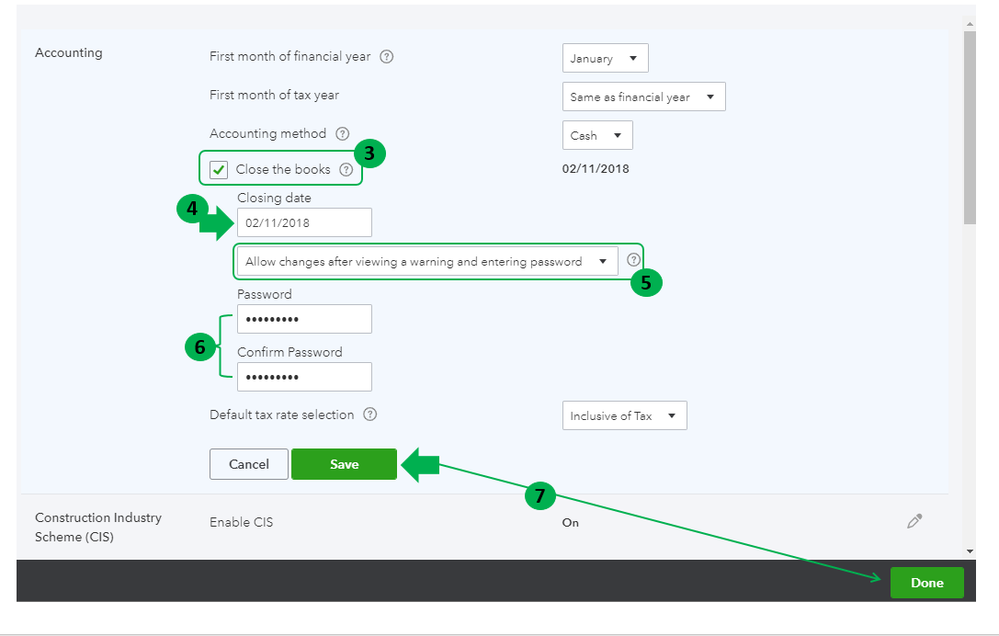Click the Done button in footer
Viewport: 999px width, 636px height.
click(x=927, y=582)
